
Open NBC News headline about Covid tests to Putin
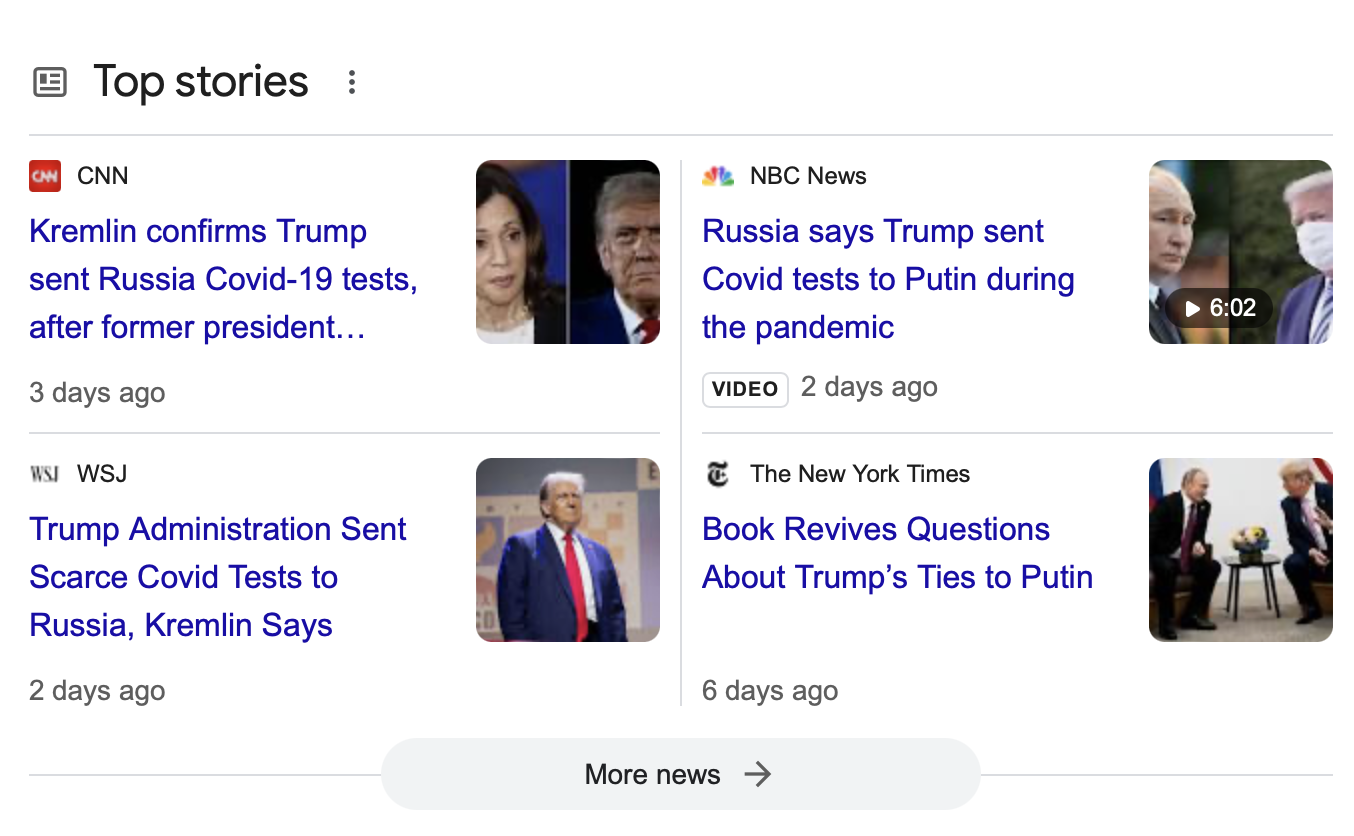point(888,279)
